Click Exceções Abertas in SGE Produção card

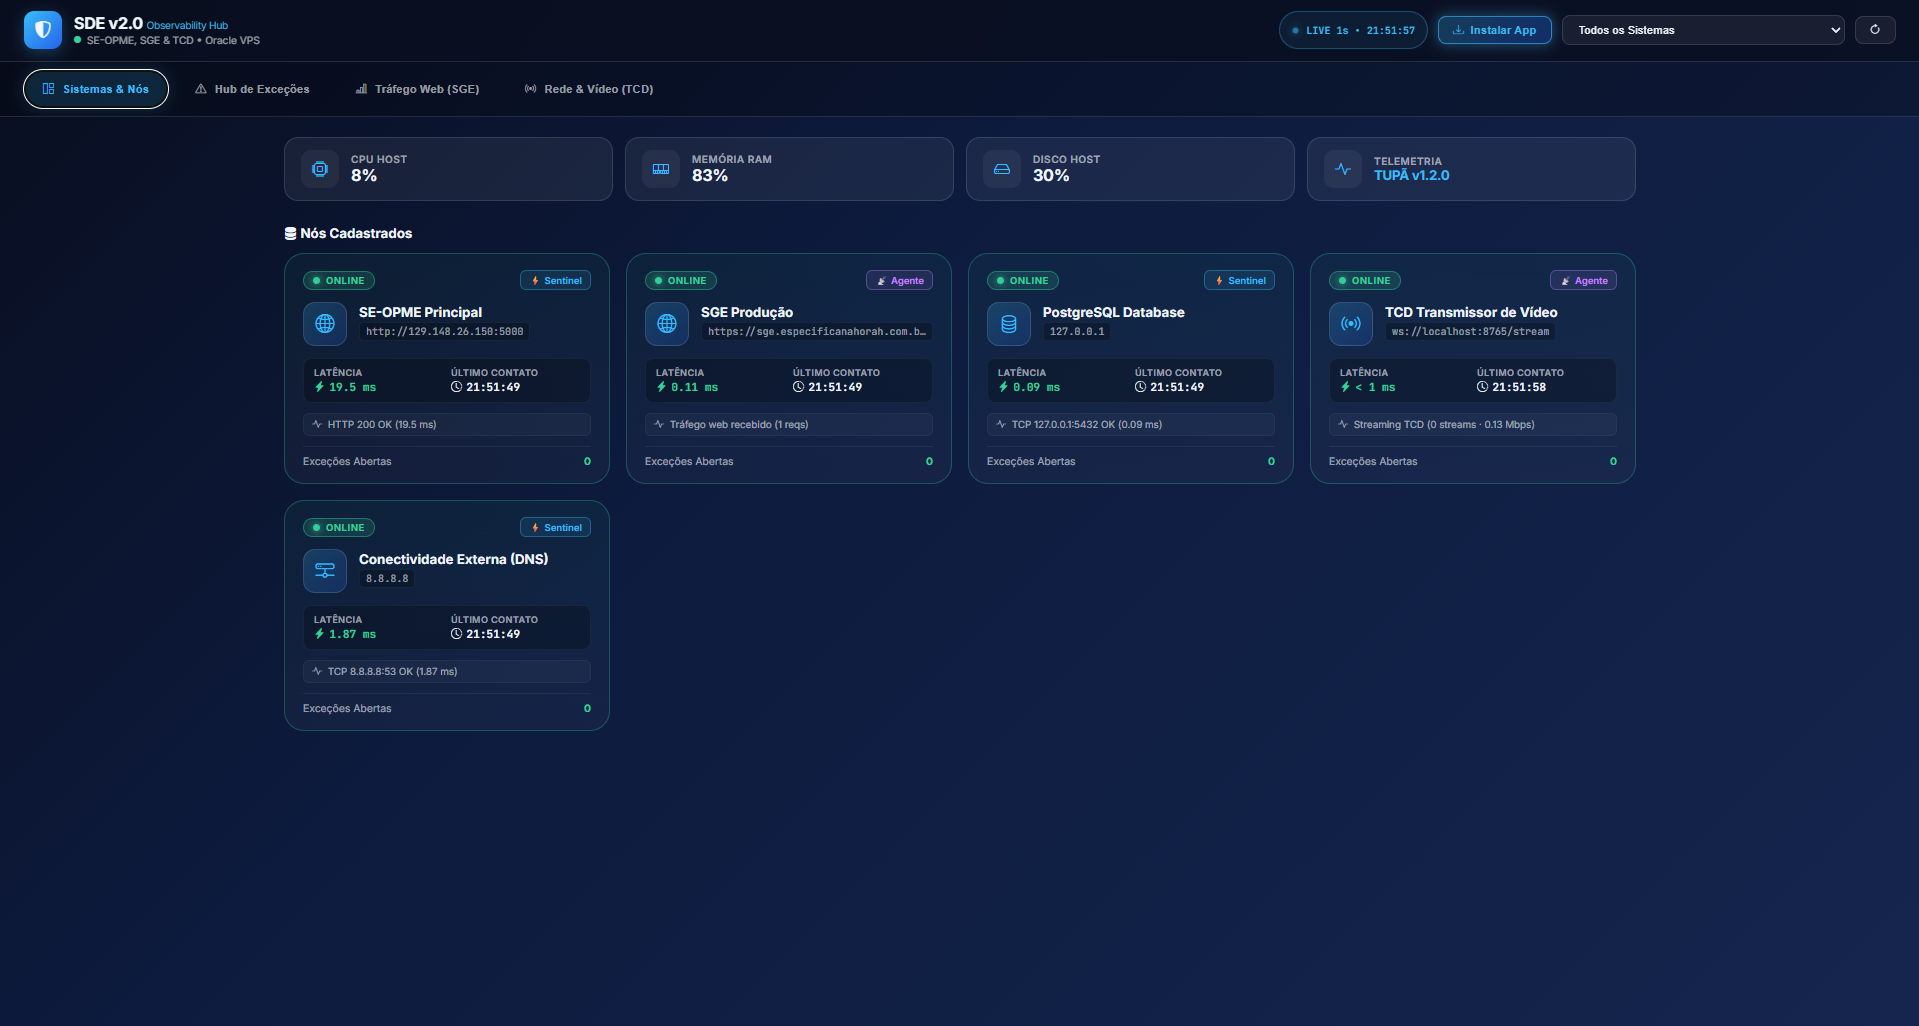point(689,462)
